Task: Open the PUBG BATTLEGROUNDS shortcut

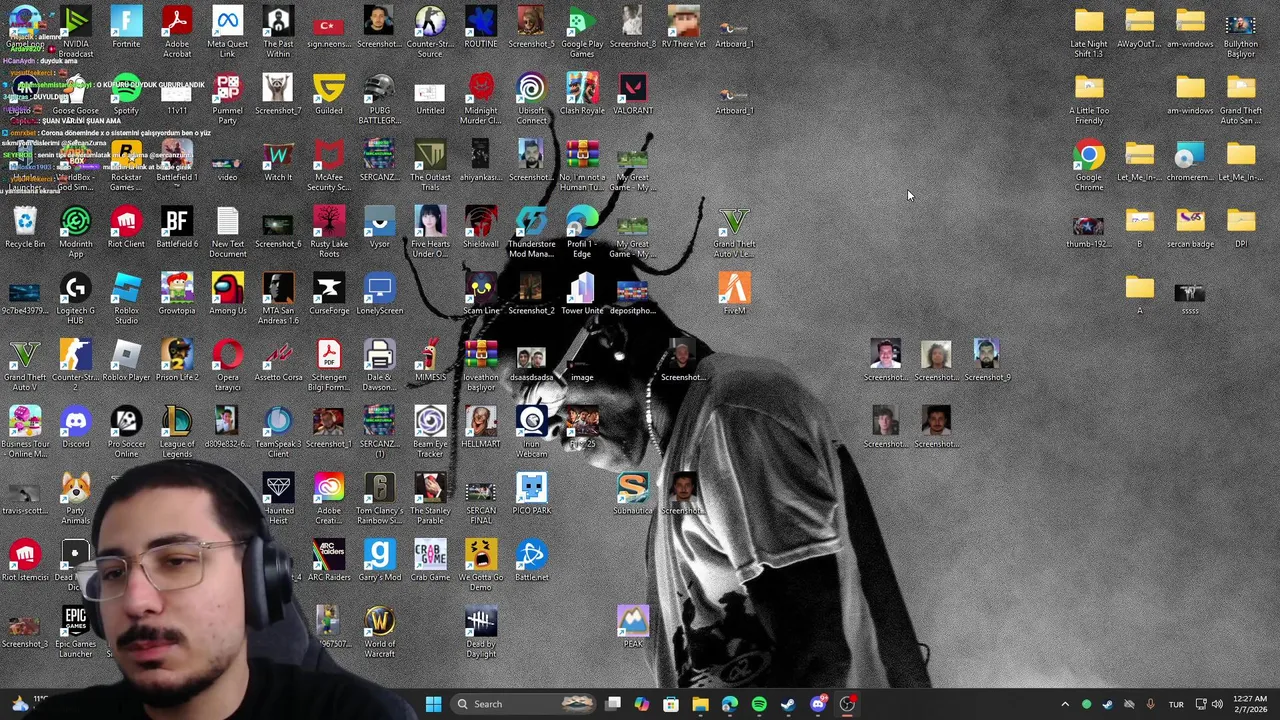Action: coord(379,97)
